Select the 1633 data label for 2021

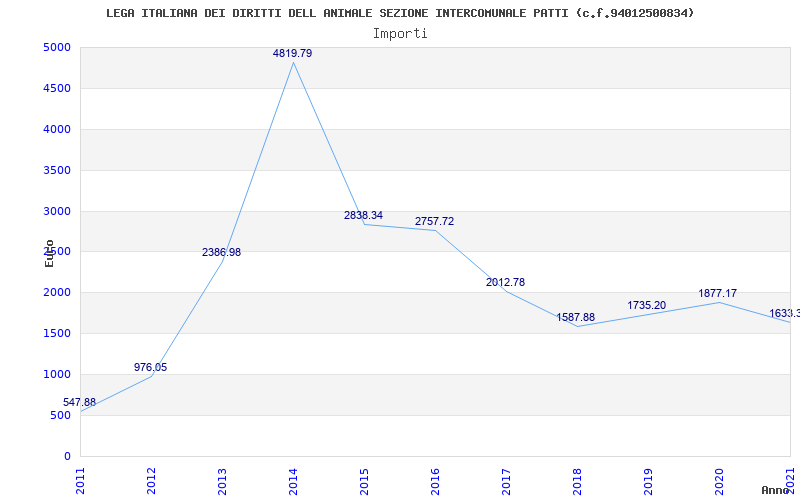pos(784,313)
